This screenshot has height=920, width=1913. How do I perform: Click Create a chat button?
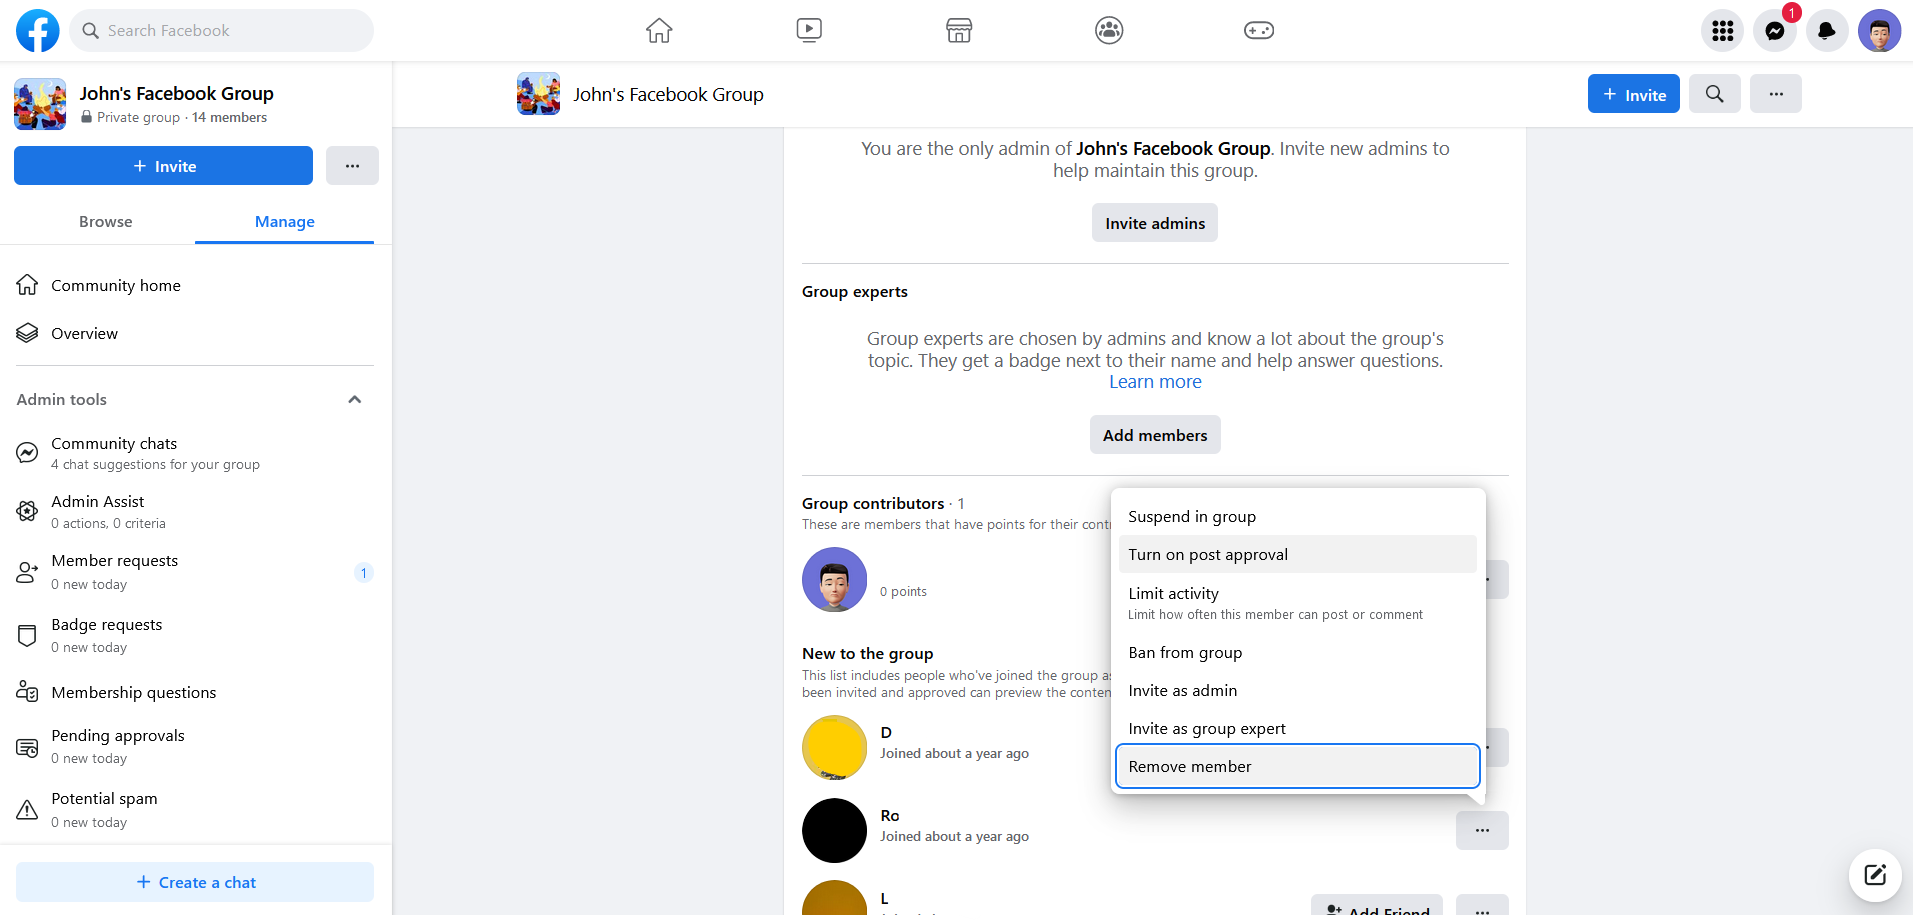(x=195, y=882)
